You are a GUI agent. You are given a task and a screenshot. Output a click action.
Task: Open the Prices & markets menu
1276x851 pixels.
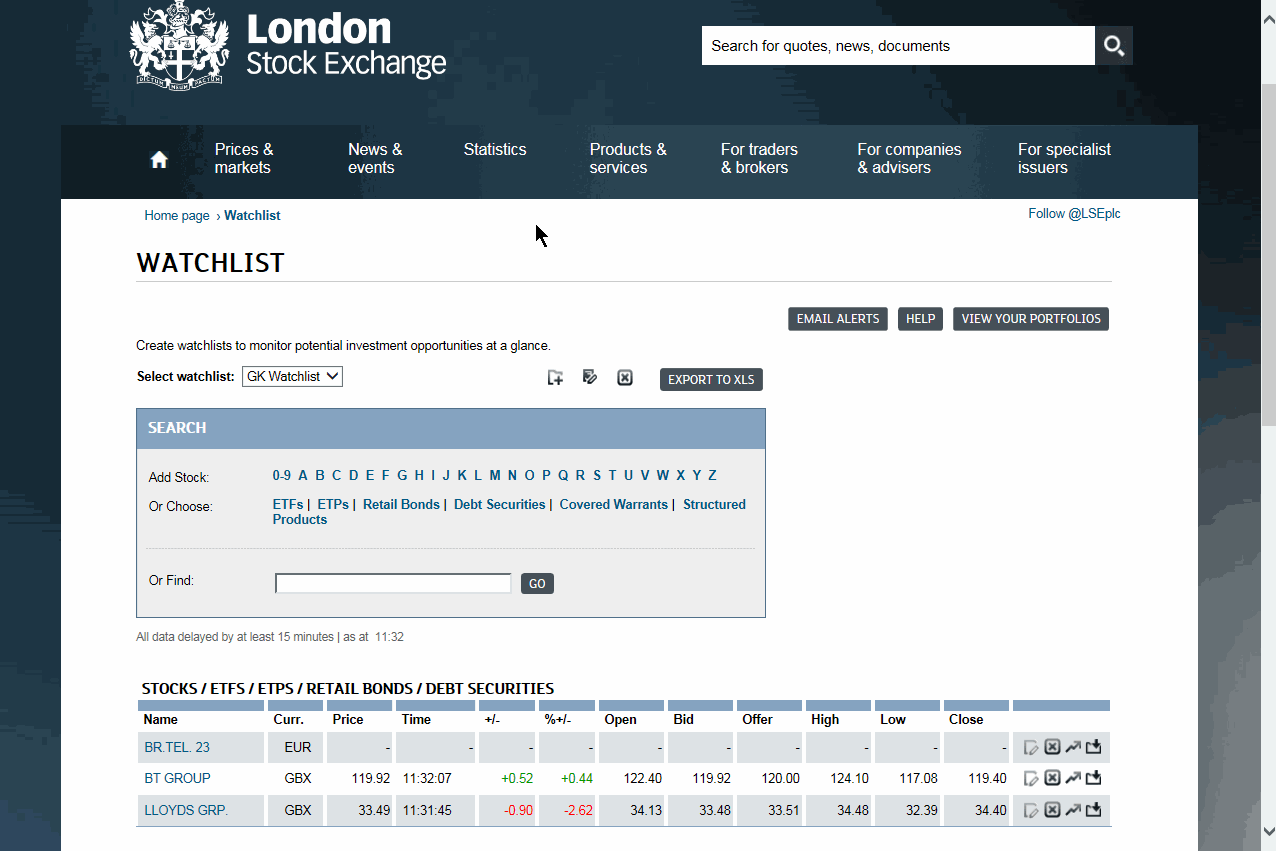click(244, 159)
